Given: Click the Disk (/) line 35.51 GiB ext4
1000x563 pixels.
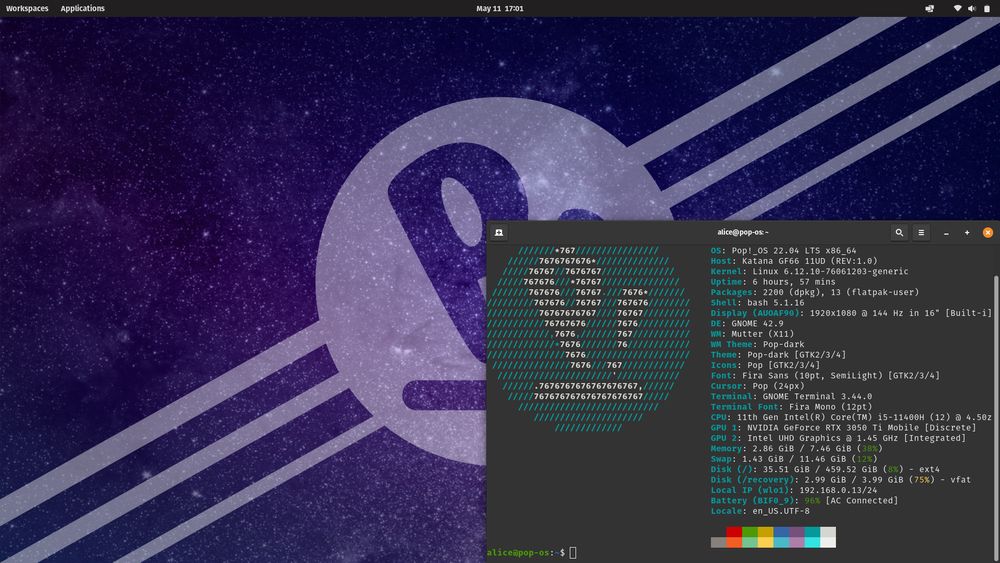Looking at the screenshot, I should coord(825,469).
